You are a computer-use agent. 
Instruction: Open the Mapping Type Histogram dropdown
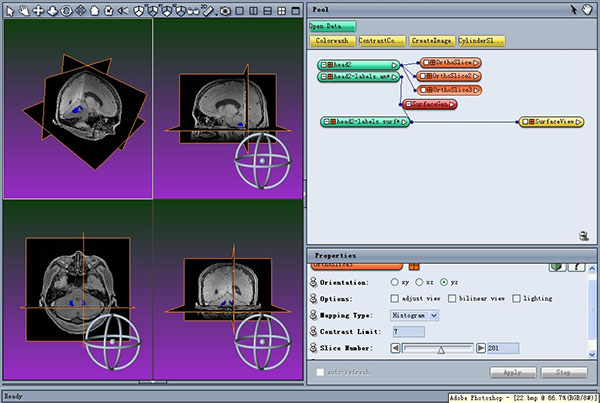(414, 315)
